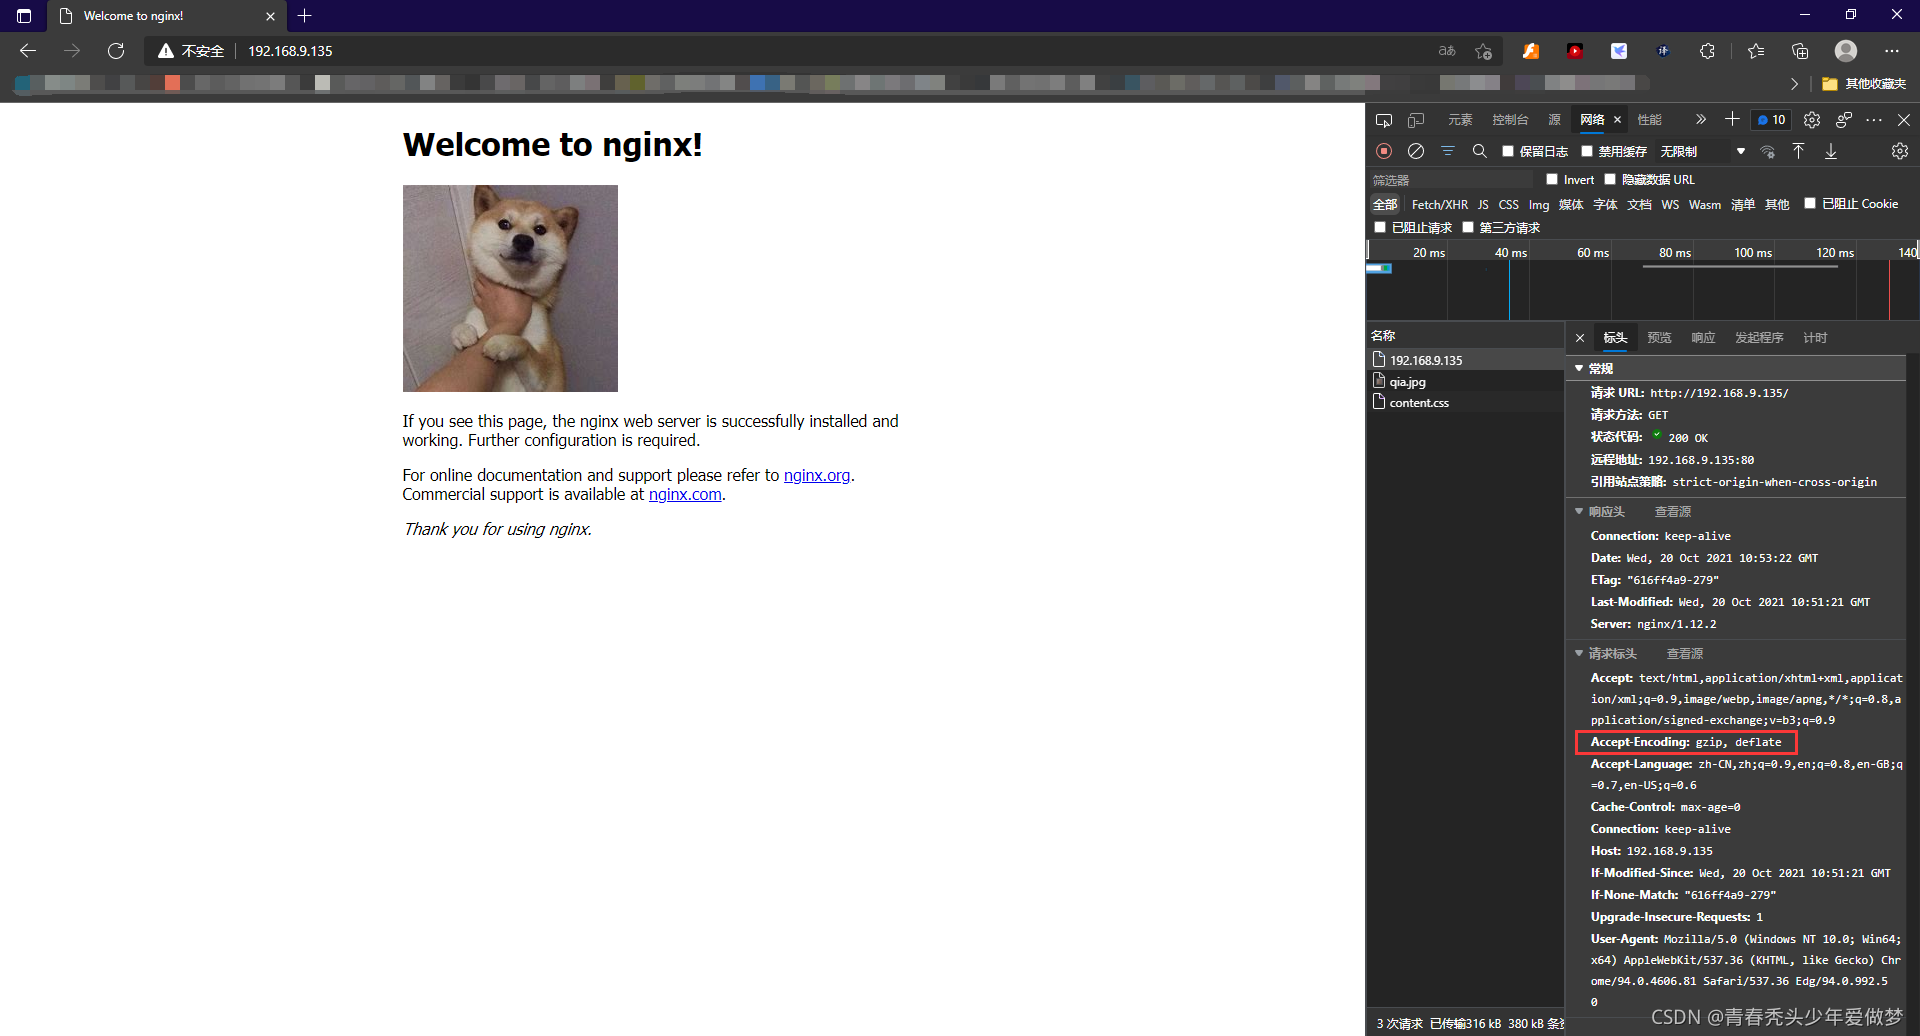Open the 计时 Timing tab
This screenshot has width=1920, height=1036.
coord(1815,338)
